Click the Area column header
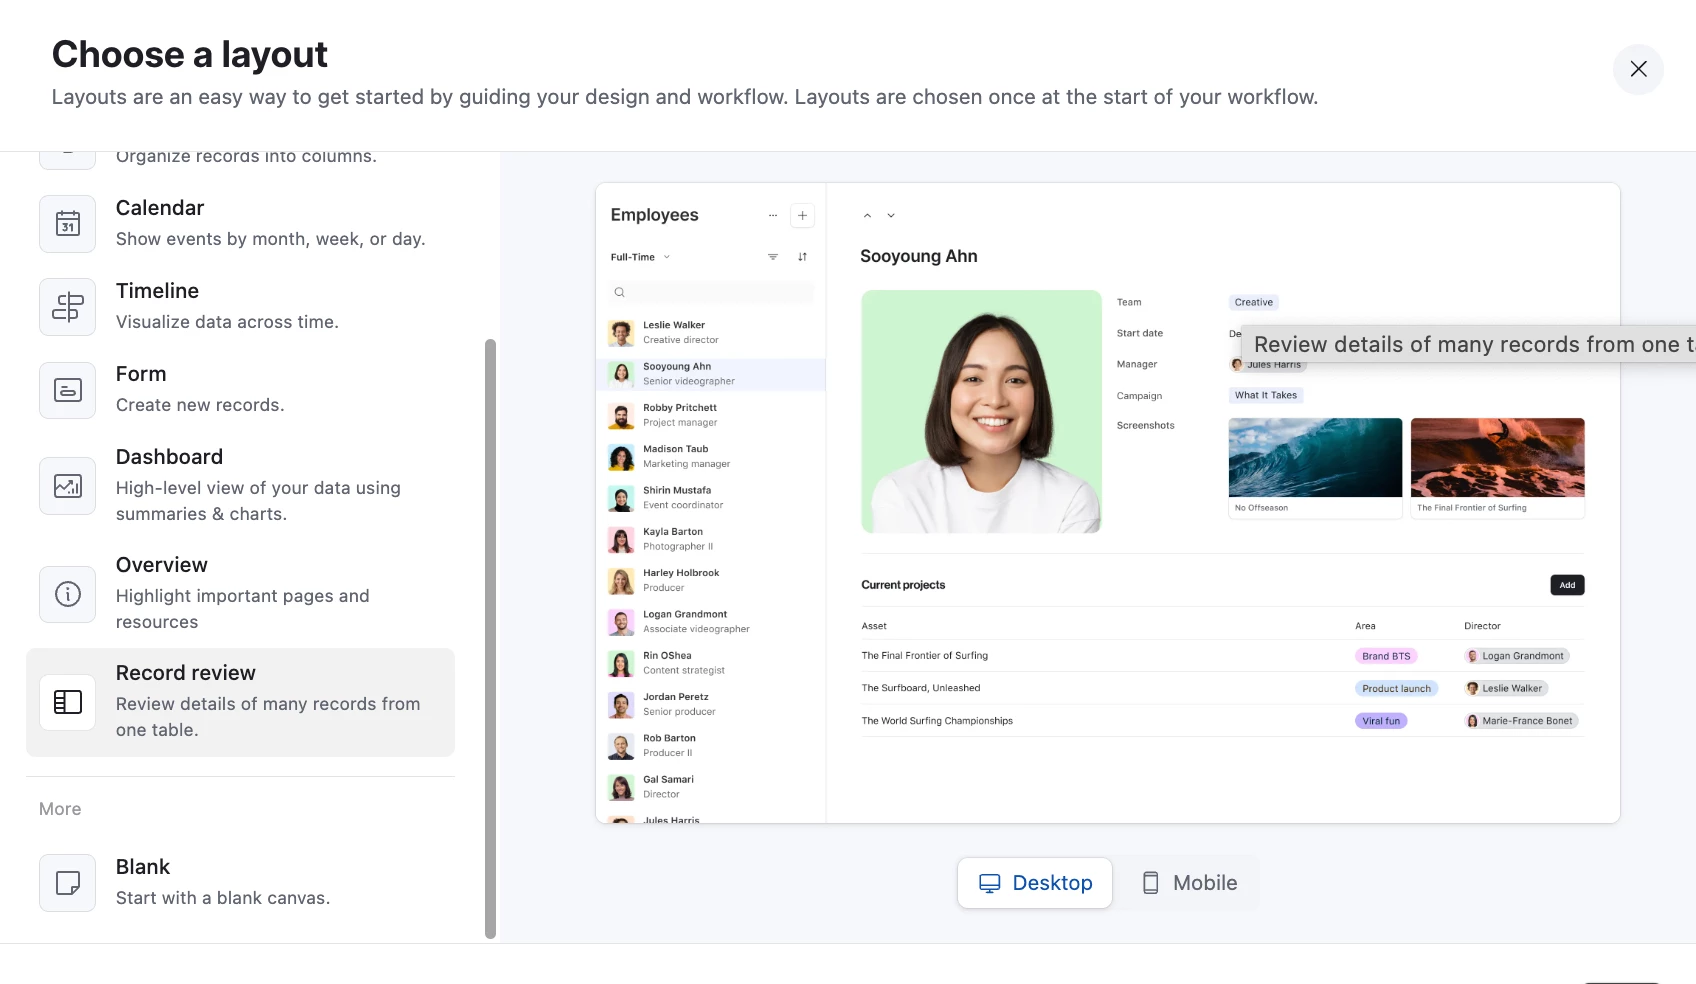The image size is (1696, 984). (x=1365, y=626)
